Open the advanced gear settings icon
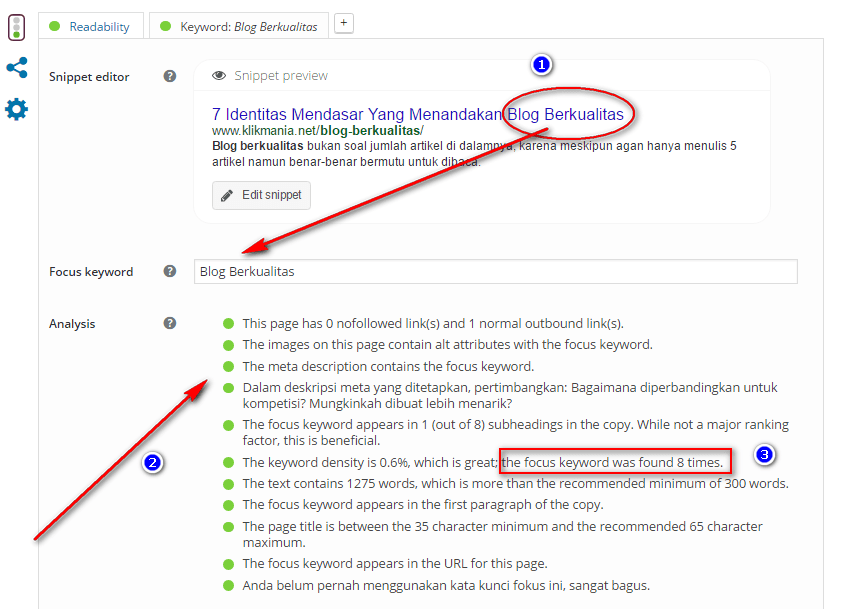This screenshot has width=843, height=609. point(17,109)
